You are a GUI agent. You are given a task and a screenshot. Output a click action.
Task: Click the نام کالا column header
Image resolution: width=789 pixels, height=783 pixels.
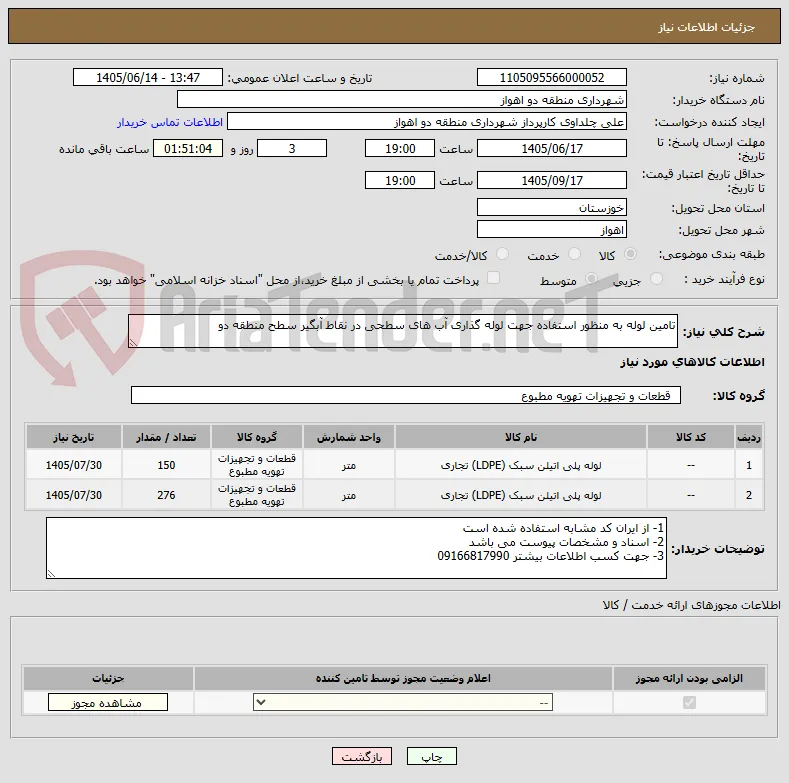click(x=521, y=437)
